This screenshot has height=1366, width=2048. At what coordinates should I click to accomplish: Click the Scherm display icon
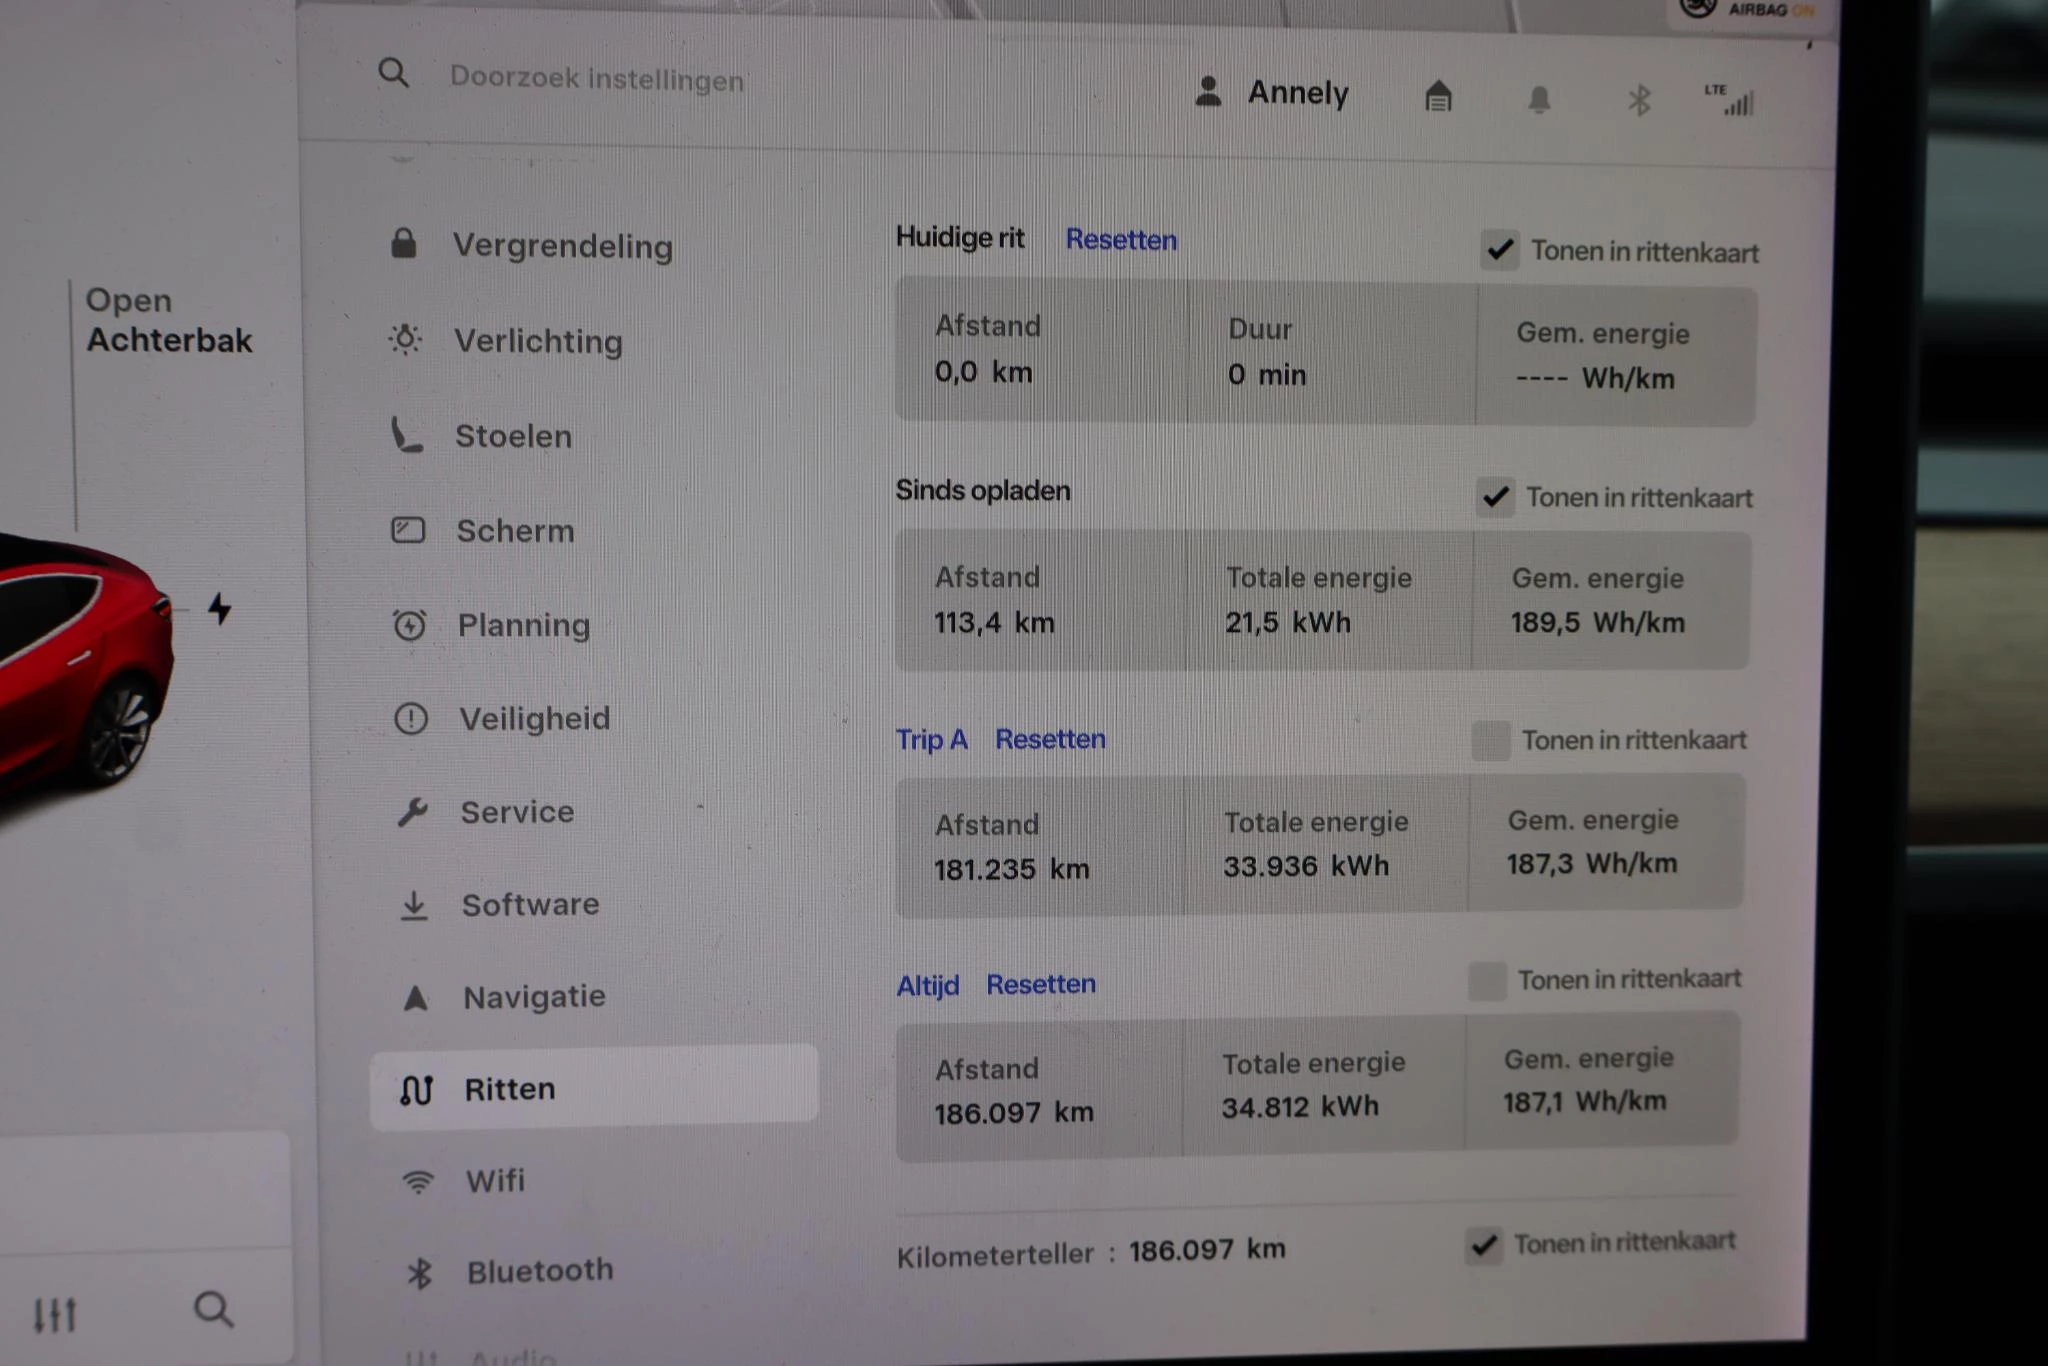pos(408,530)
